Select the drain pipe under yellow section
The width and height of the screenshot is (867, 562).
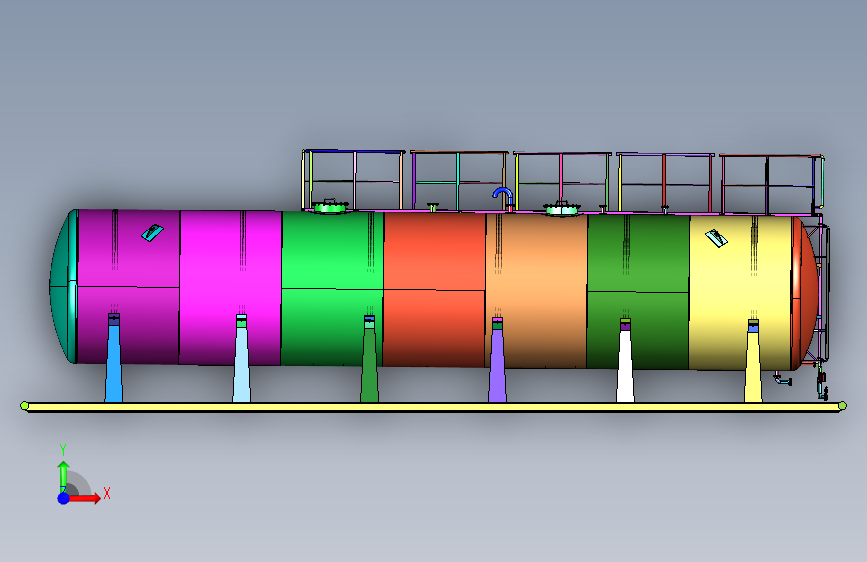782,379
